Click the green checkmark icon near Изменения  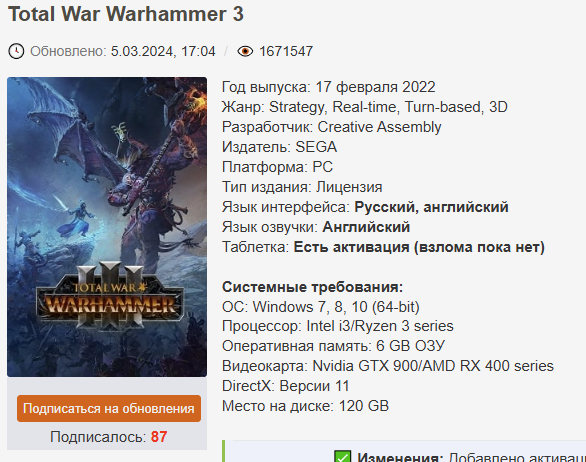point(342,457)
